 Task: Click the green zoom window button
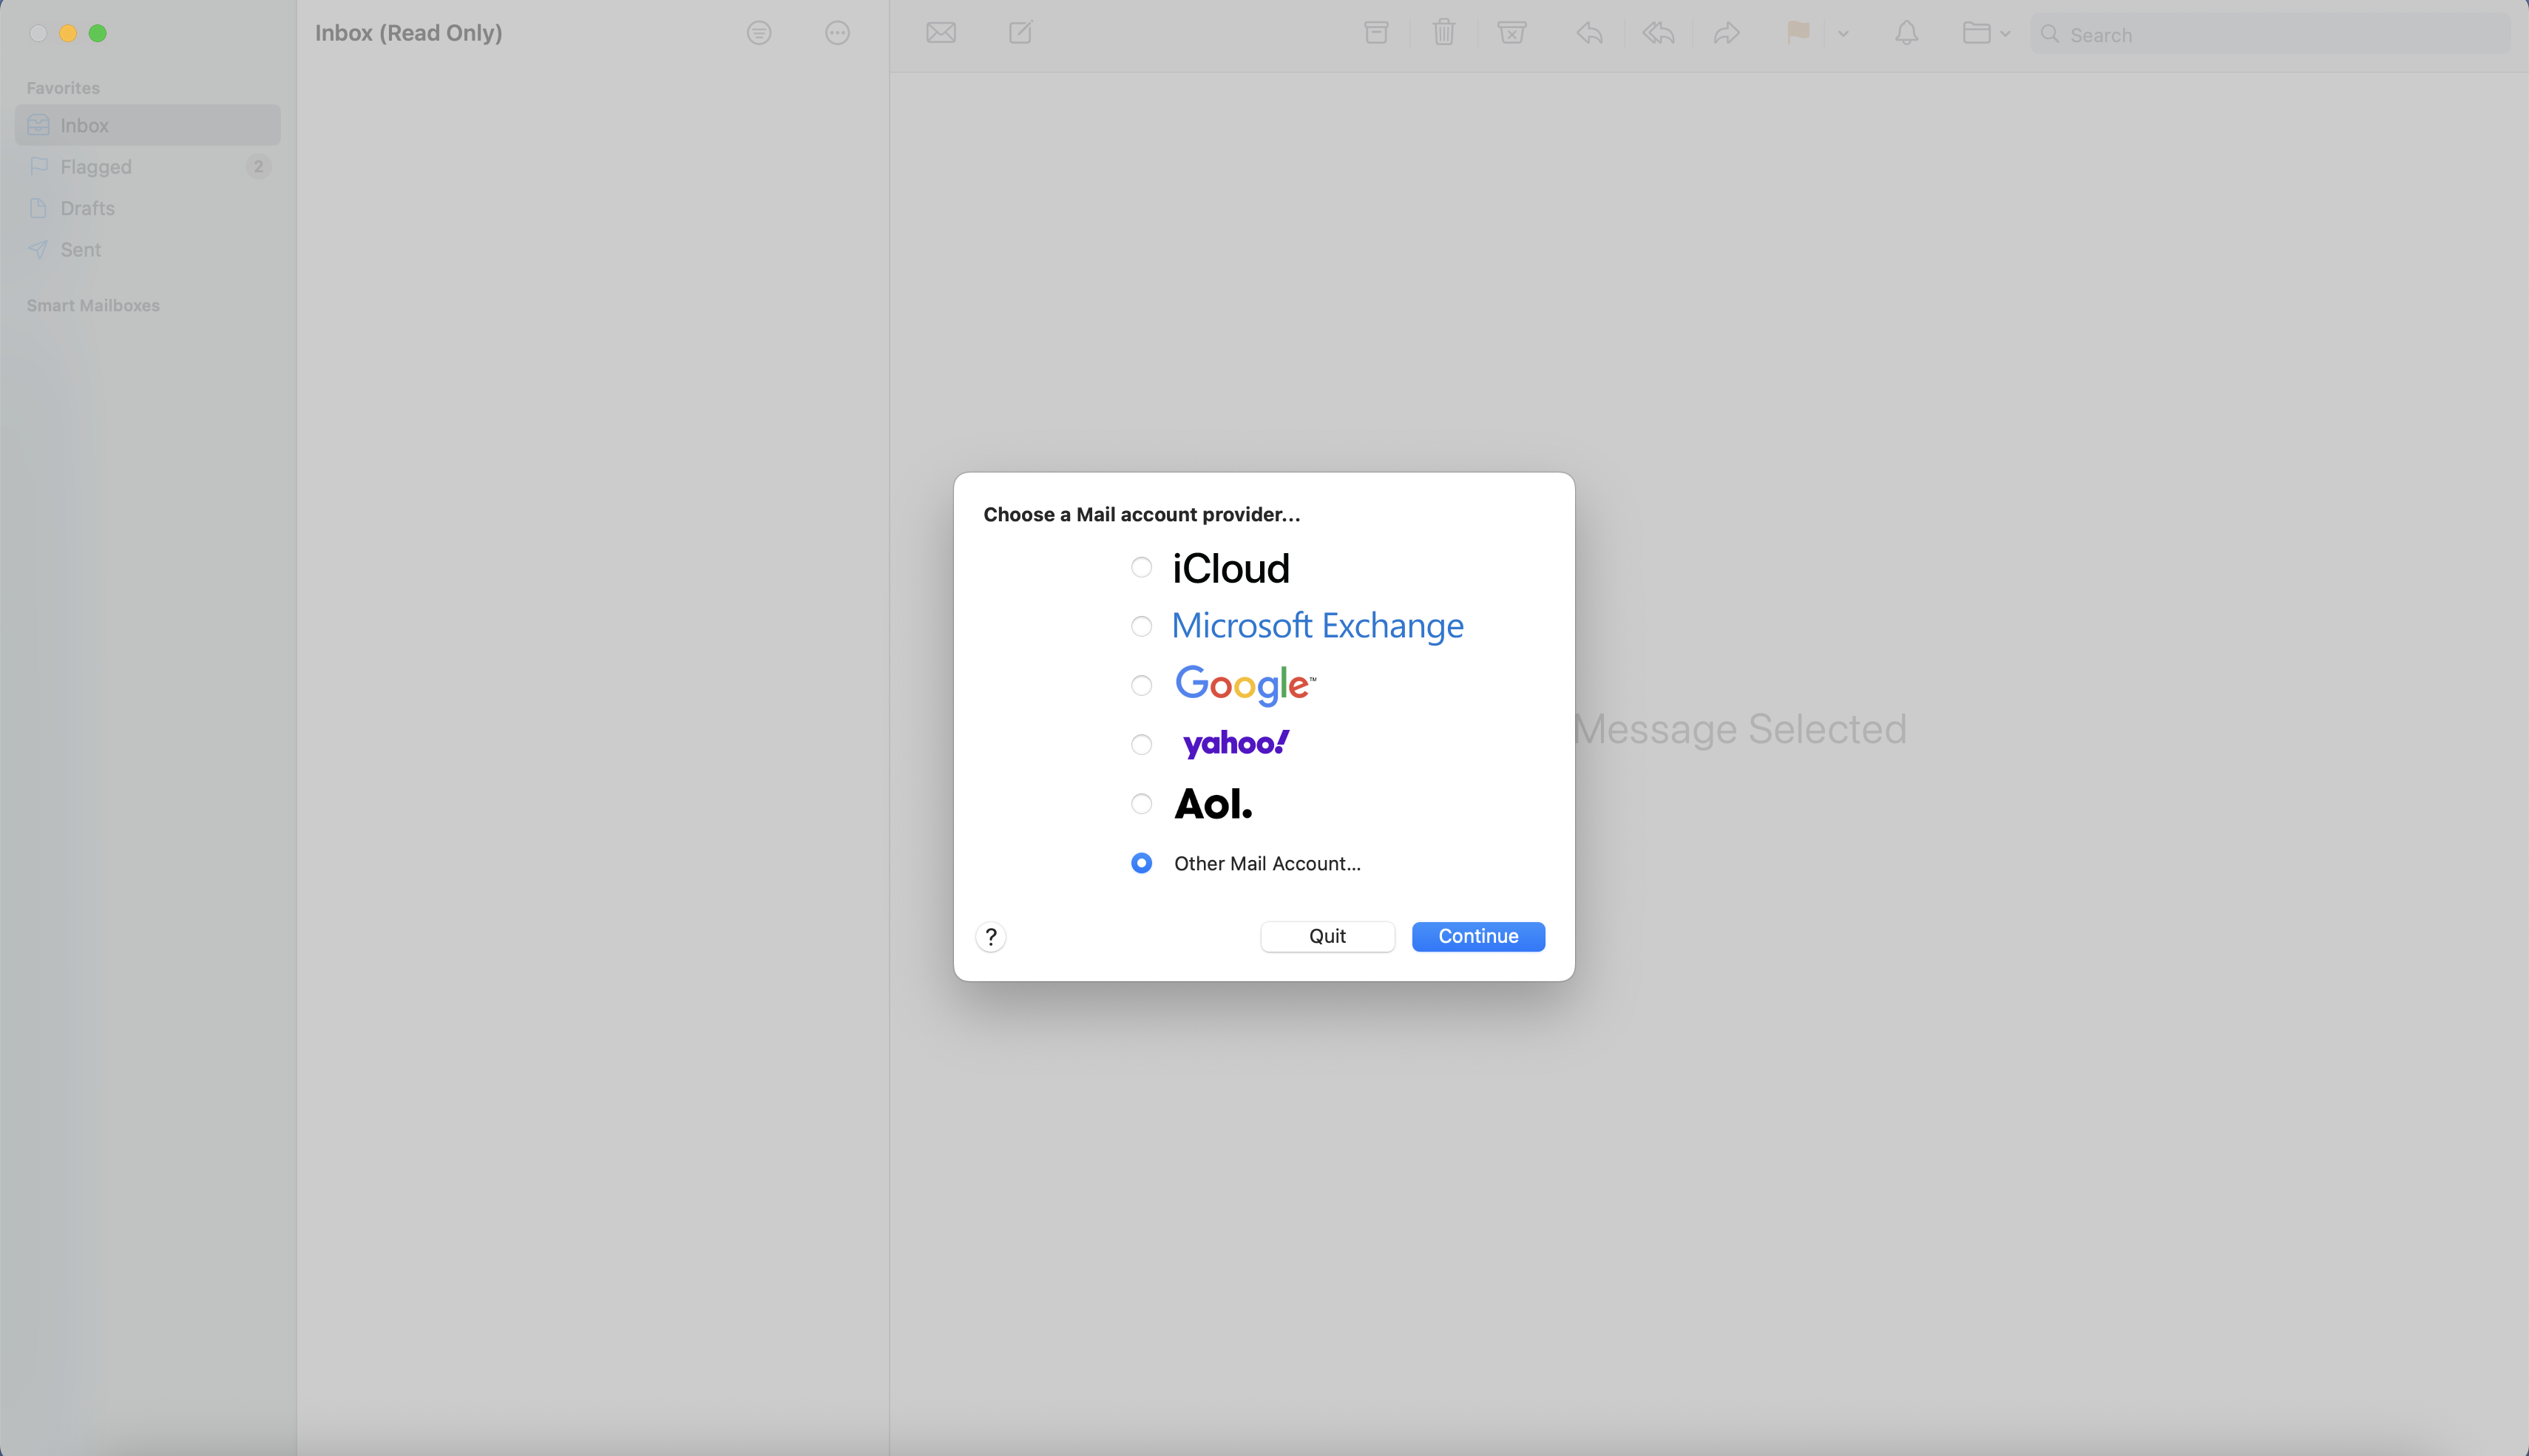(98, 33)
